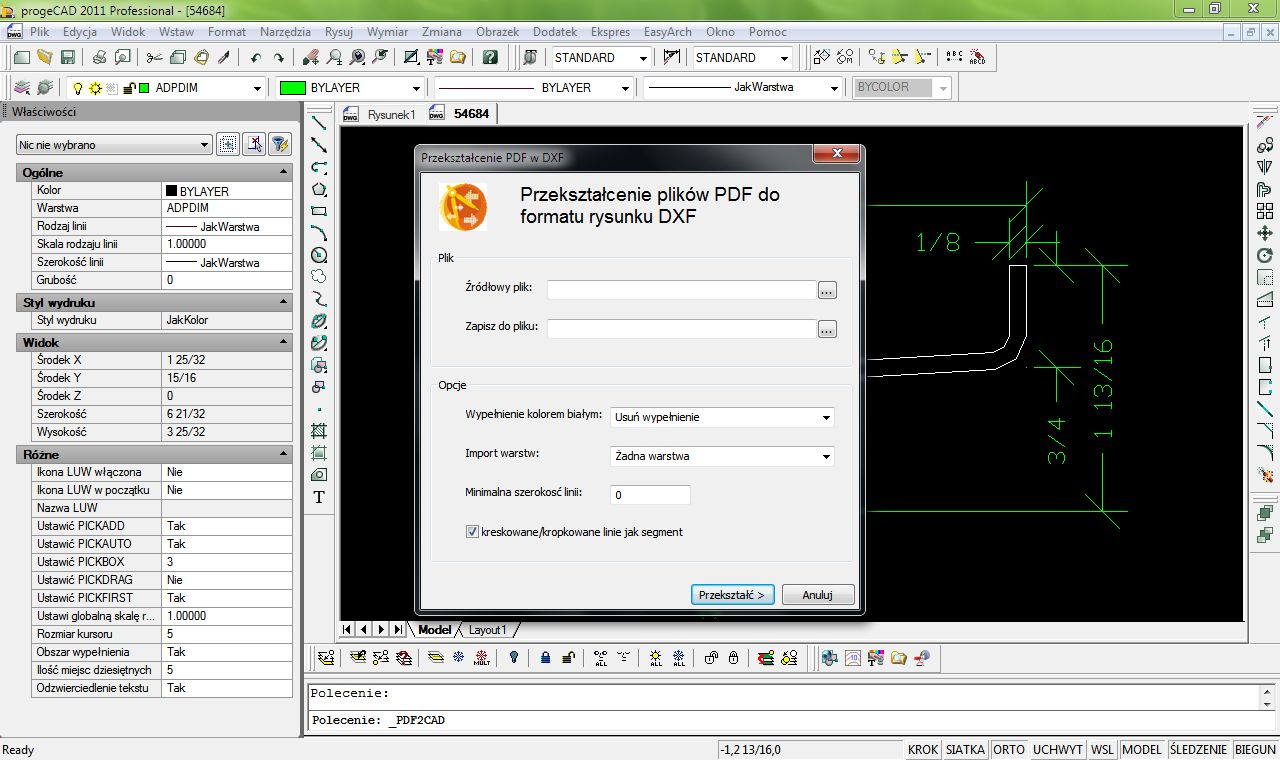Open the Import warstw dropdown

click(826, 456)
